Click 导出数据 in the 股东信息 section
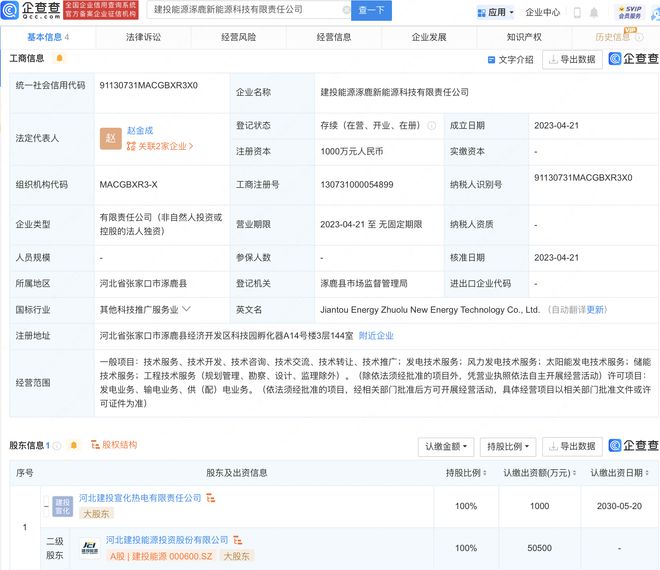 (x=572, y=446)
